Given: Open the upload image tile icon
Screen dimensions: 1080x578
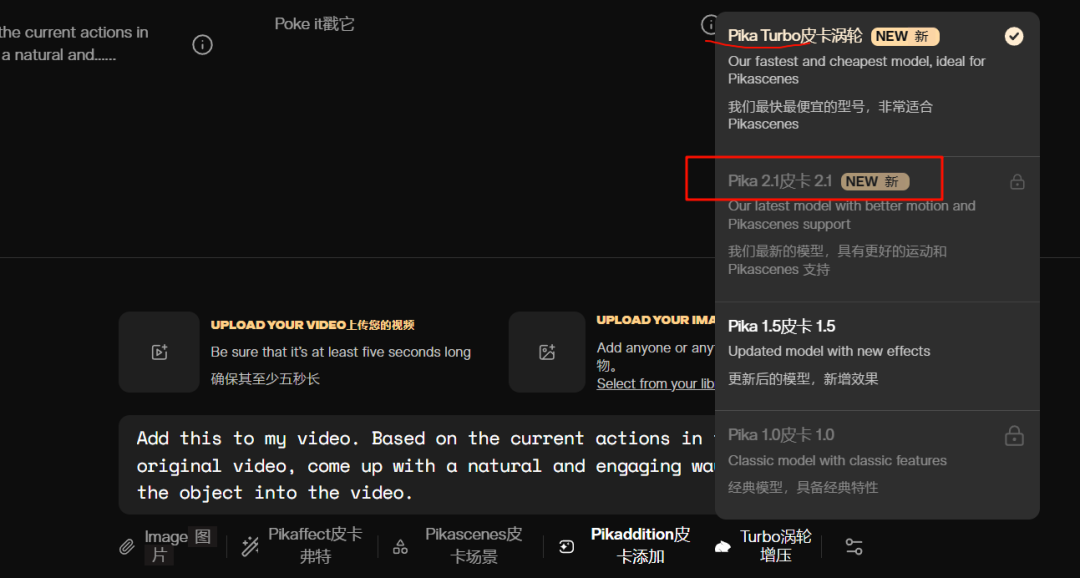Looking at the screenshot, I should [548, 352].
